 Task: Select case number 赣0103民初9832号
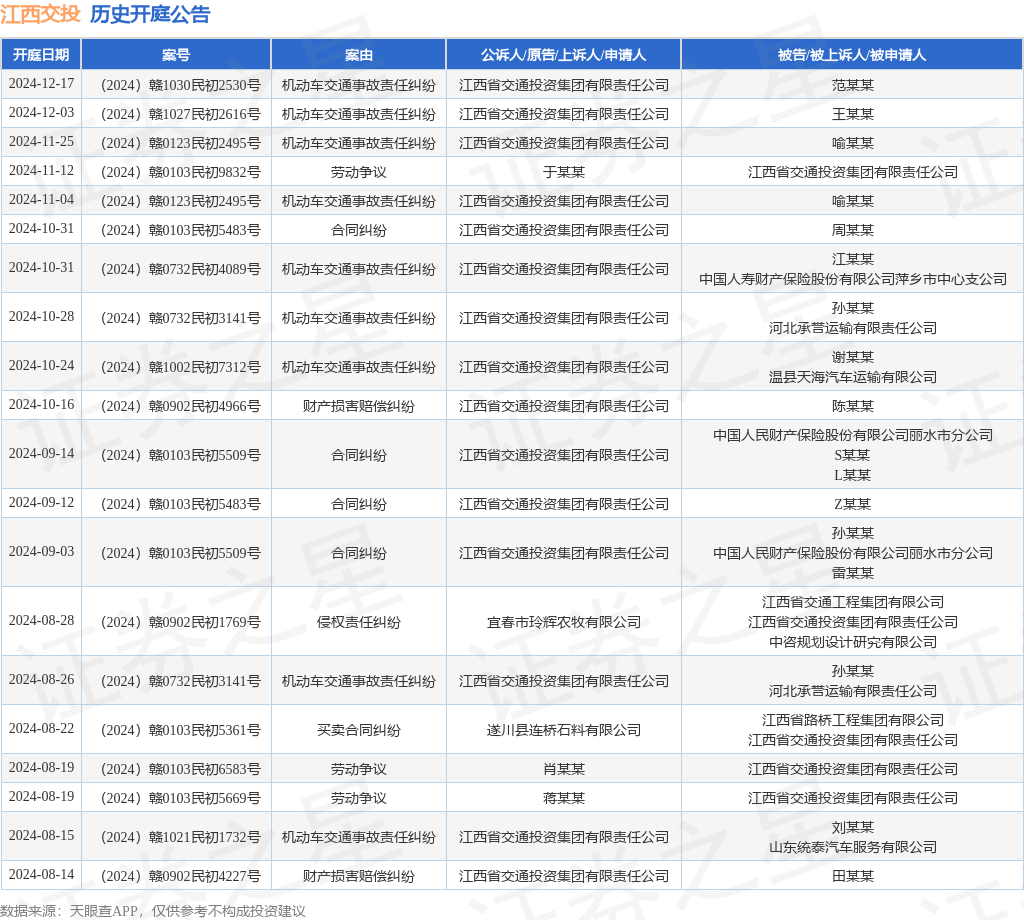(181, 172)
